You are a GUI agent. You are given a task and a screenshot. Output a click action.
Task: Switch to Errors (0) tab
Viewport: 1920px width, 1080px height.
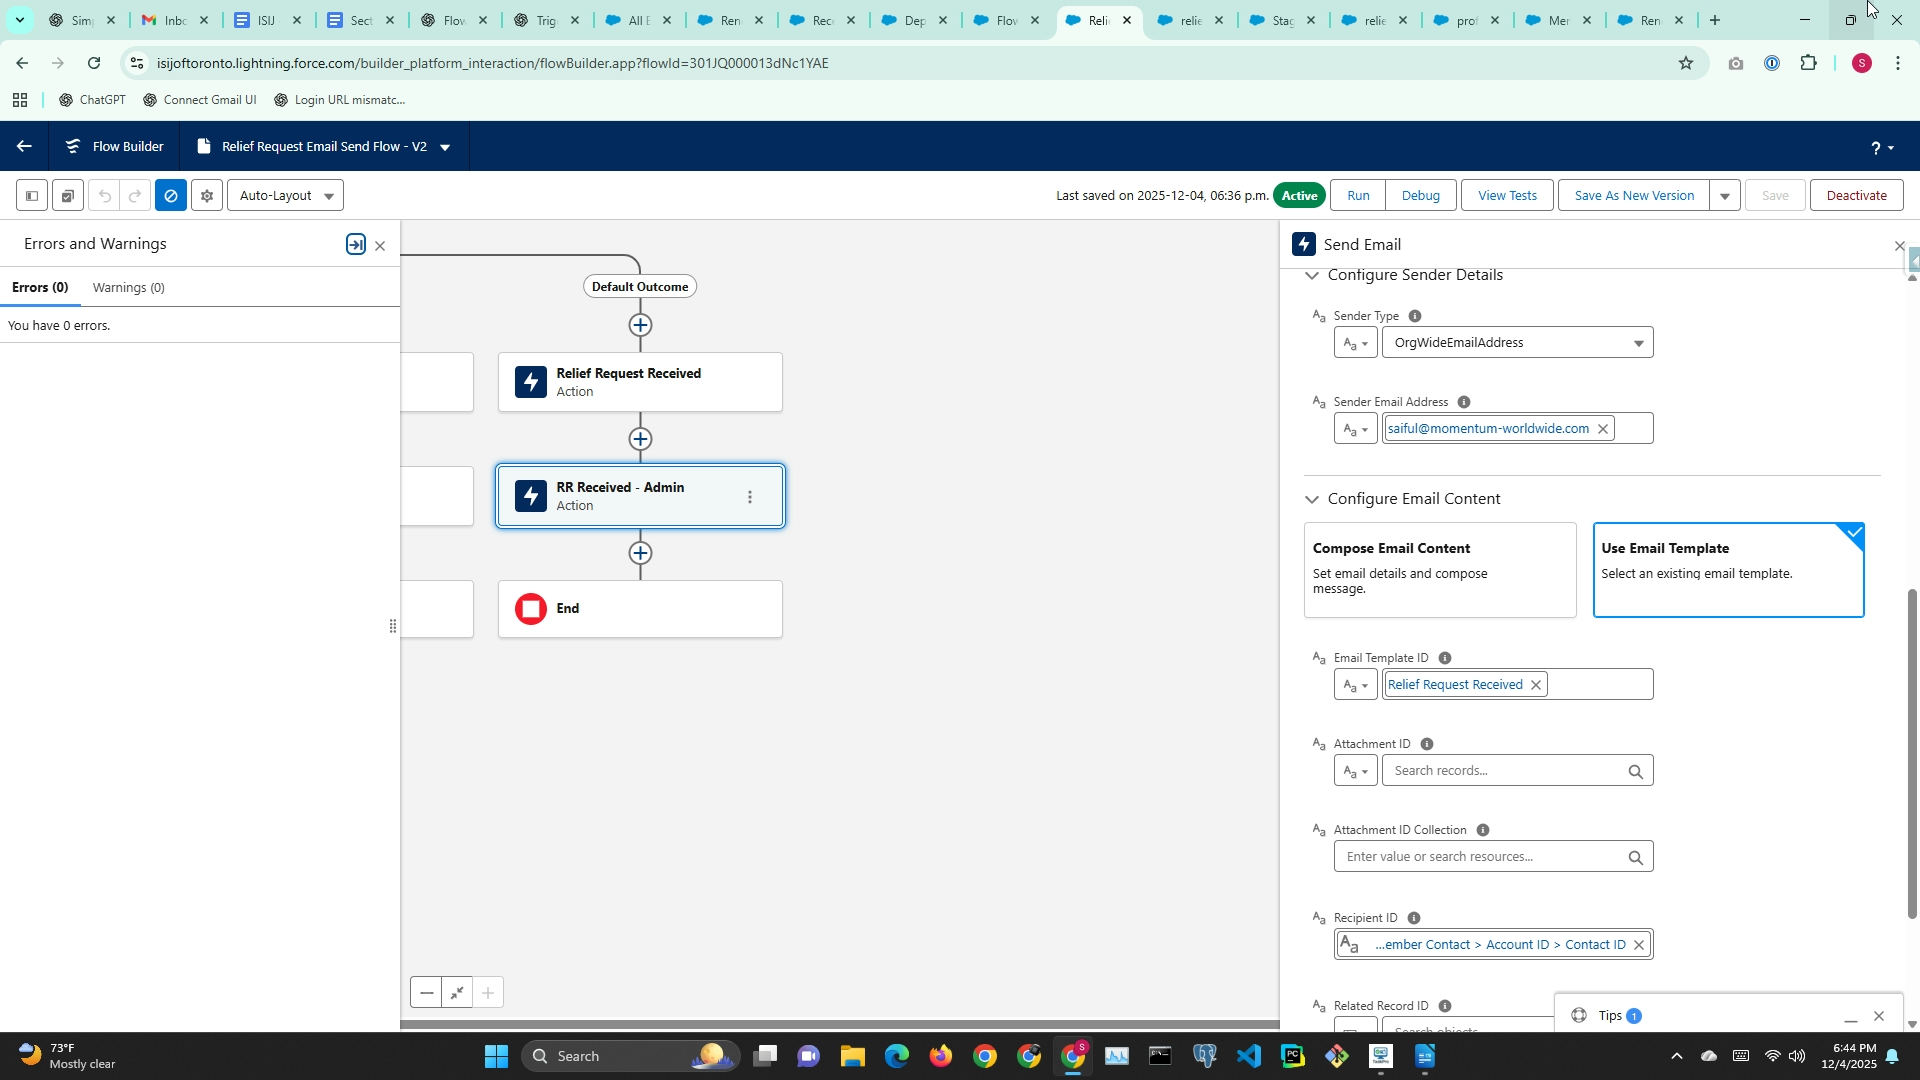(x=40, y=288)
